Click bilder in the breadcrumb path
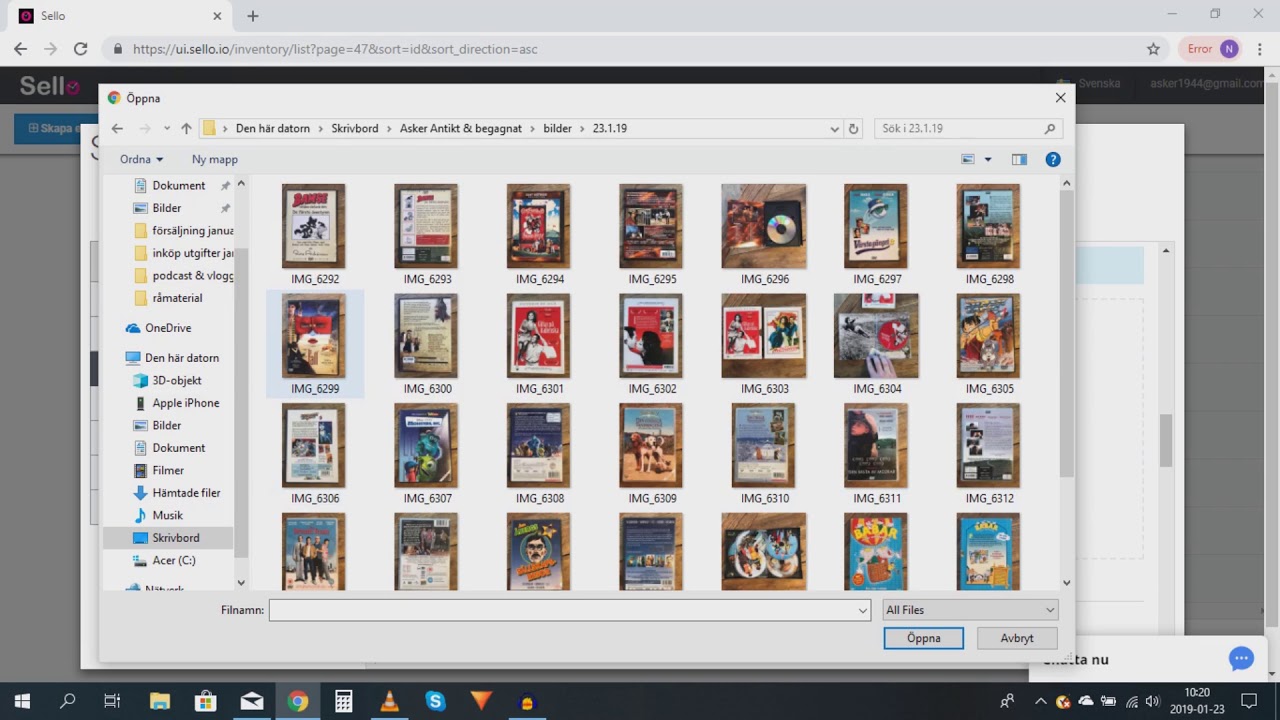Viewport: 1280px width, 720px height. click(558, 128)
